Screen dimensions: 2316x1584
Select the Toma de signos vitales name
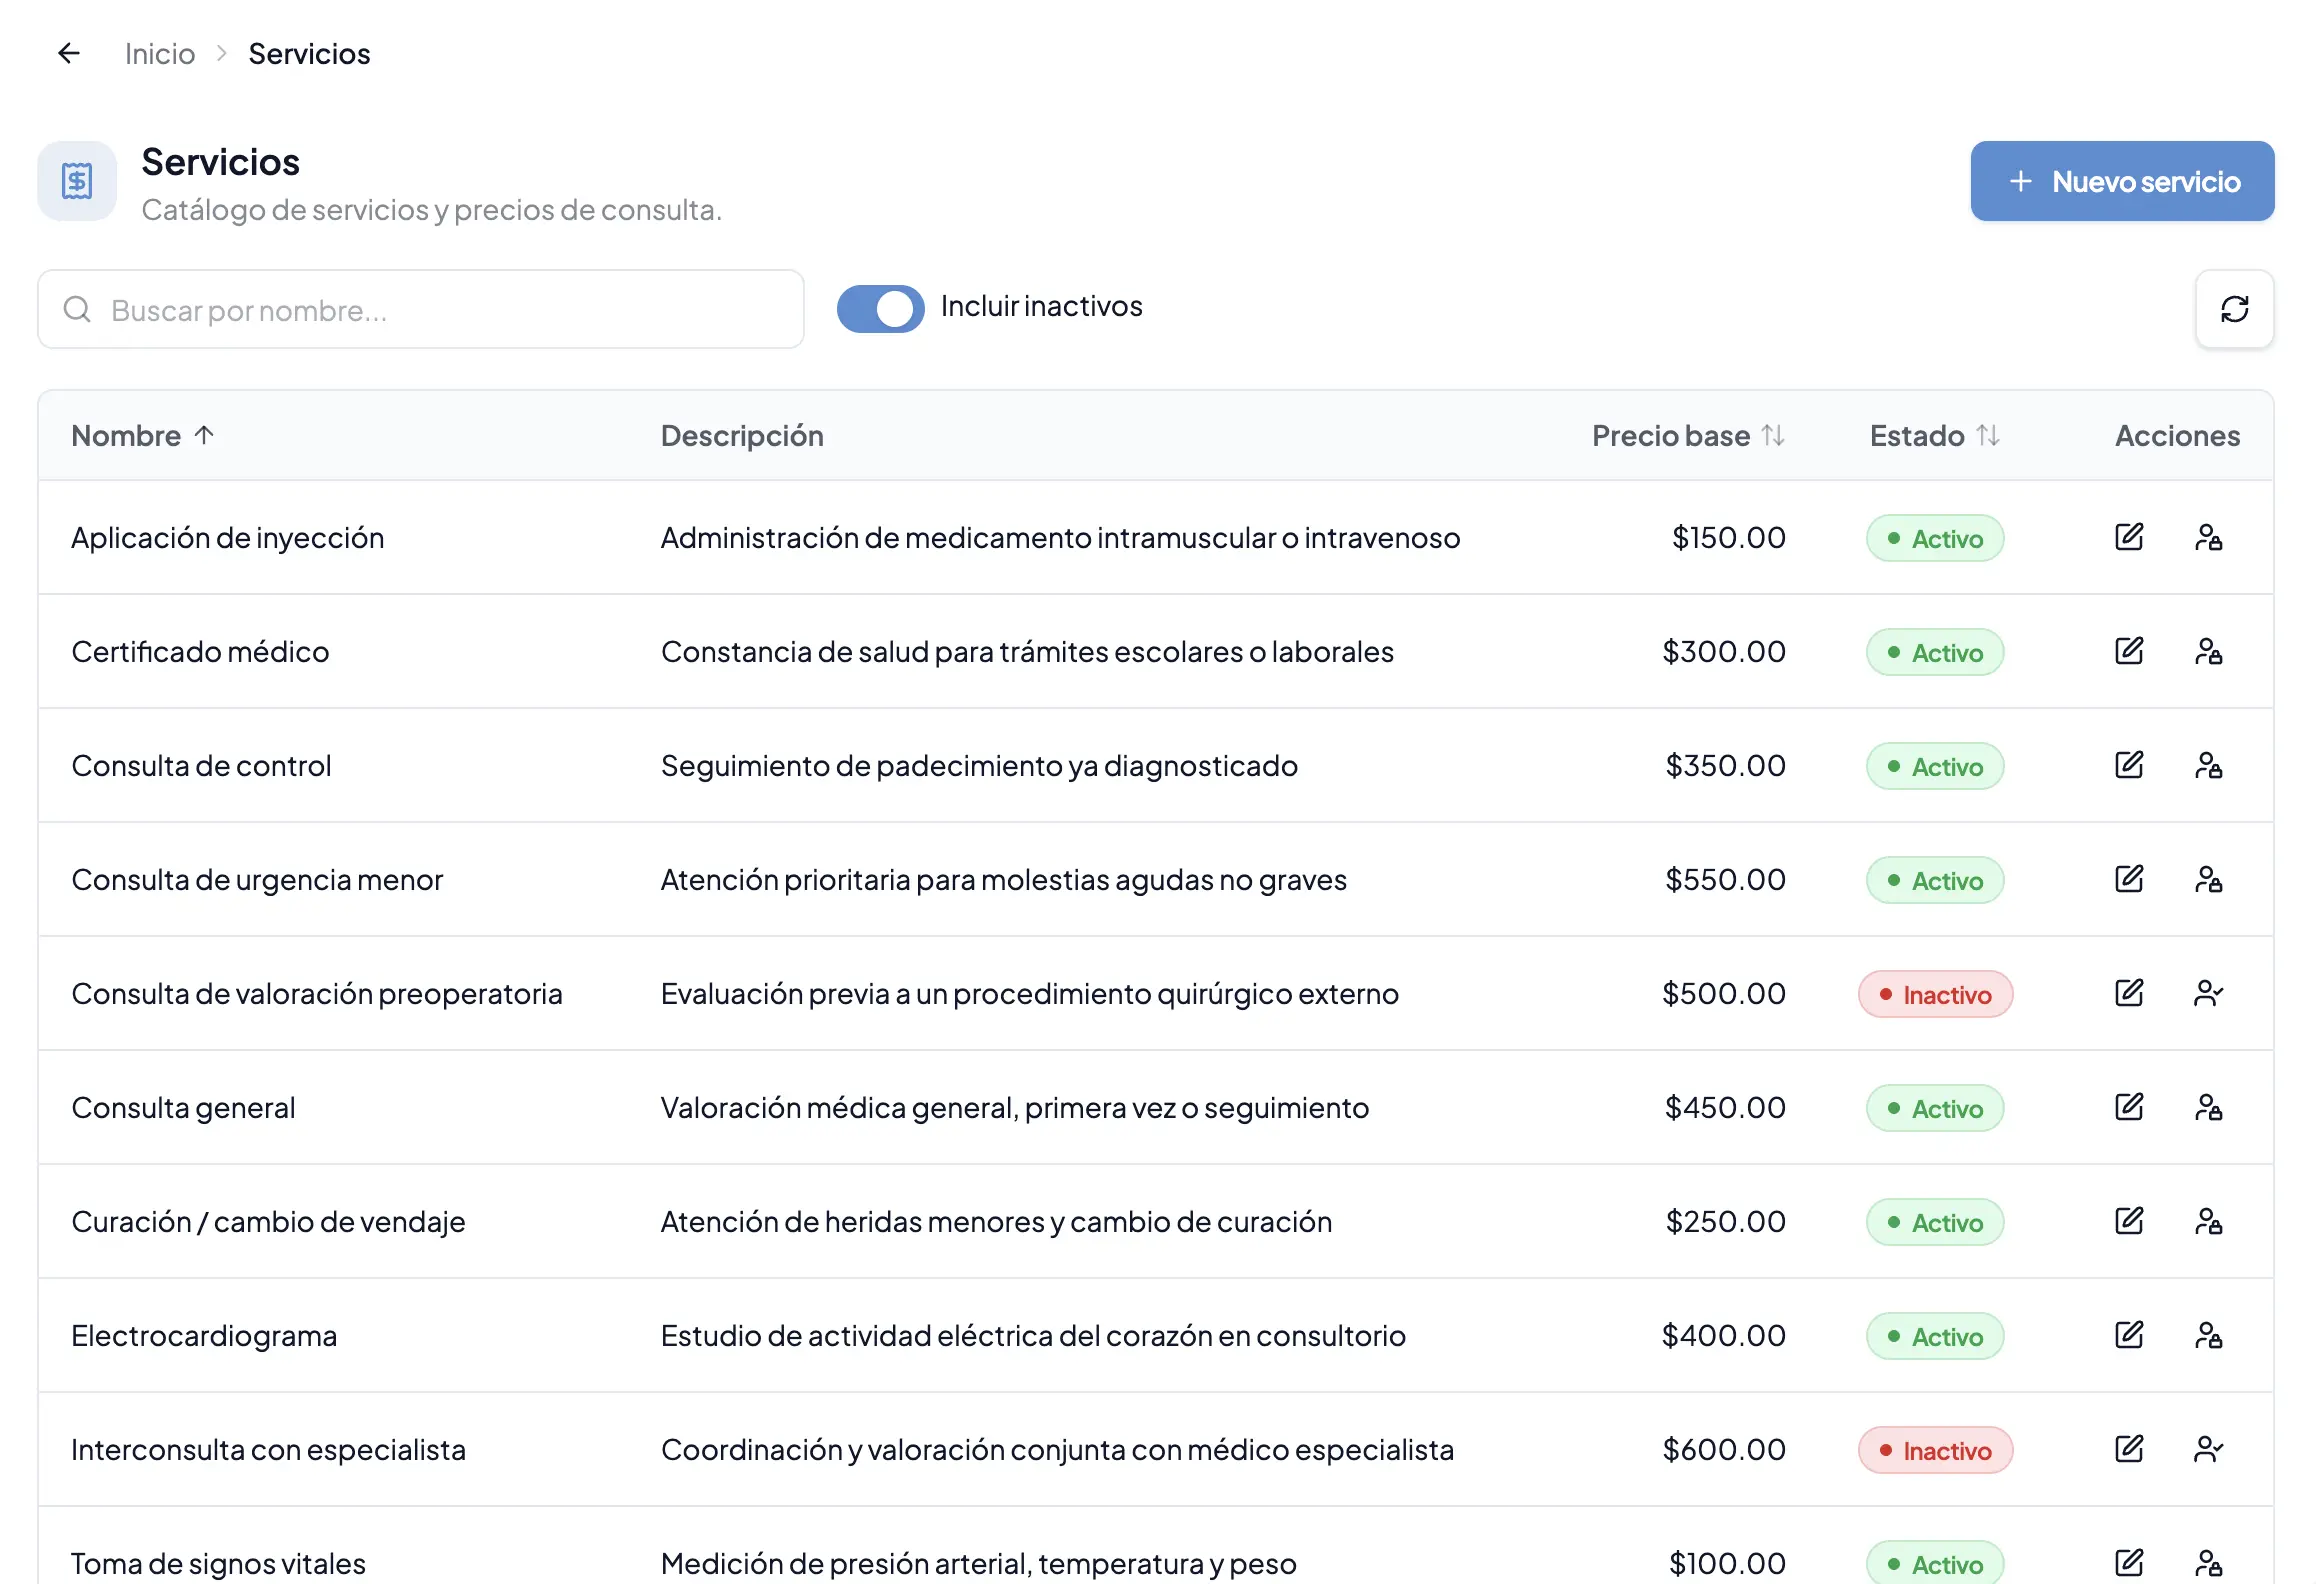219,1564
